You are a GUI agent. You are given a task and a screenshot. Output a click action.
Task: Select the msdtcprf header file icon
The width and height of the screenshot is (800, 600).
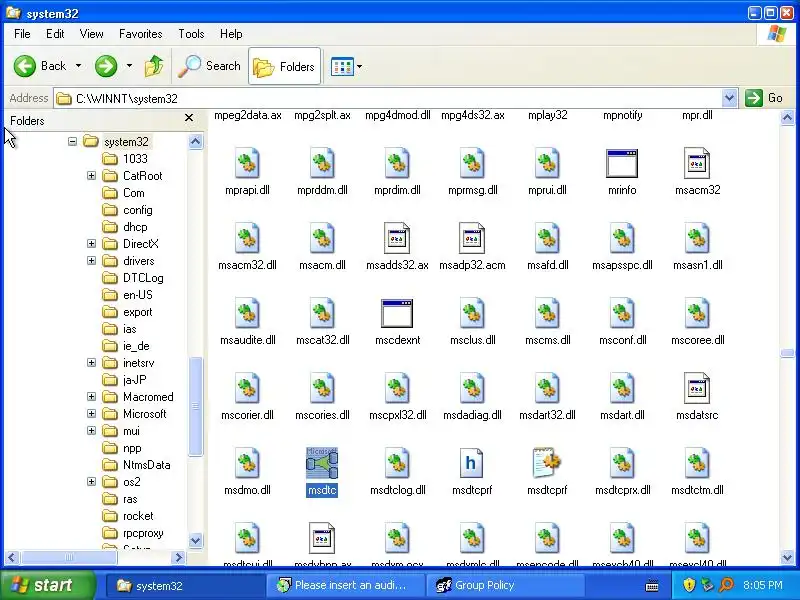coord(471,463)
